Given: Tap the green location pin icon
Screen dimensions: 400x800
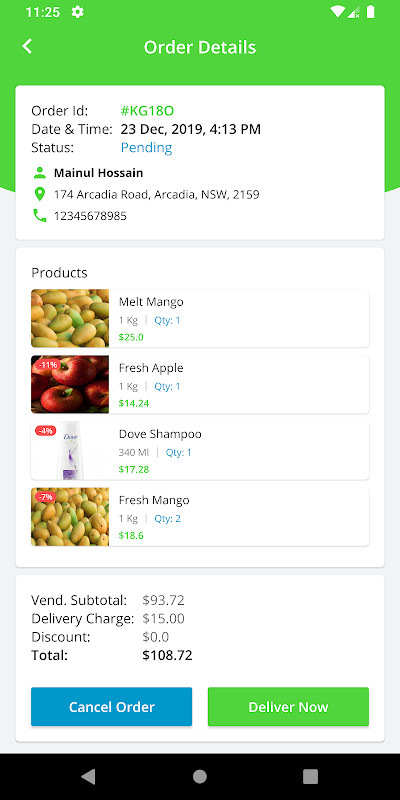Looking at the screenshot, I should [x=39, y=194].
